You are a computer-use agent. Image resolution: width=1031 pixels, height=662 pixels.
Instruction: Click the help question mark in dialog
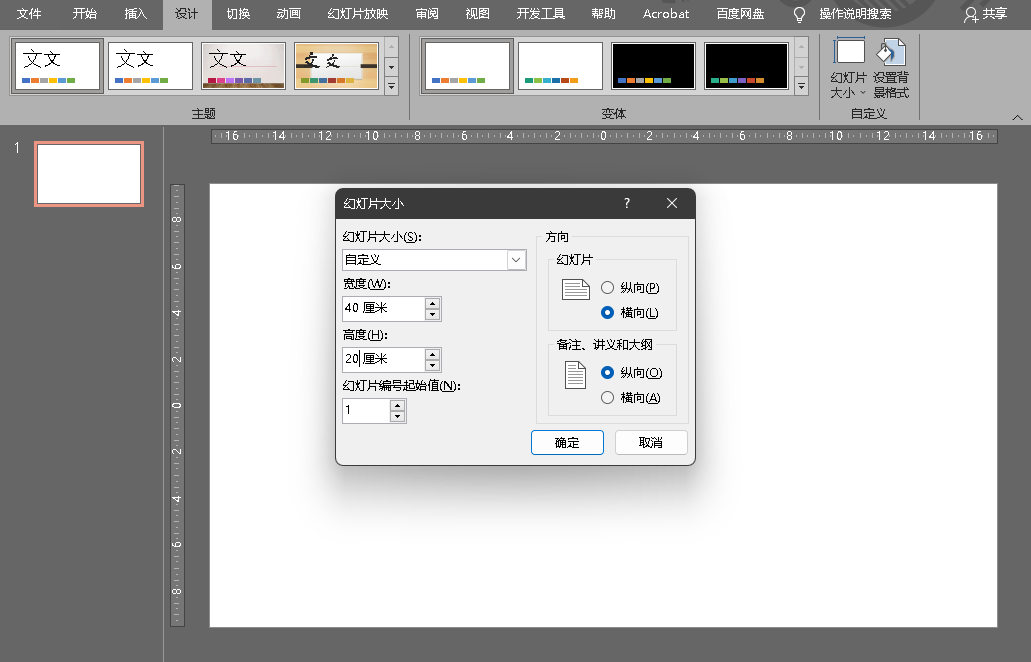tap(627, 203)
